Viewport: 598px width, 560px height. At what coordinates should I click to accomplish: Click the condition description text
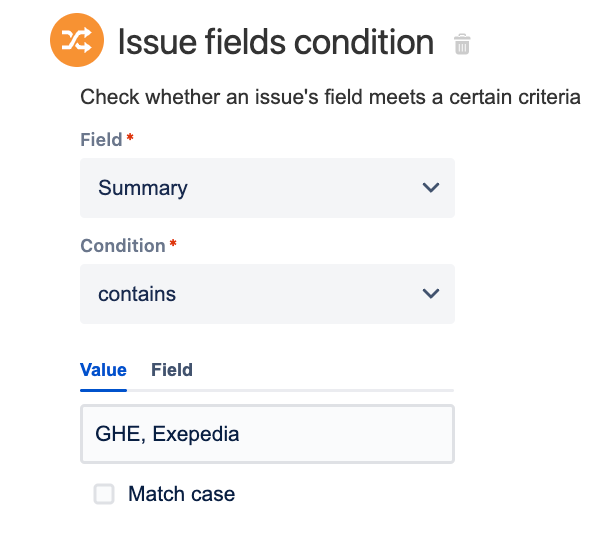pos(330,97)
